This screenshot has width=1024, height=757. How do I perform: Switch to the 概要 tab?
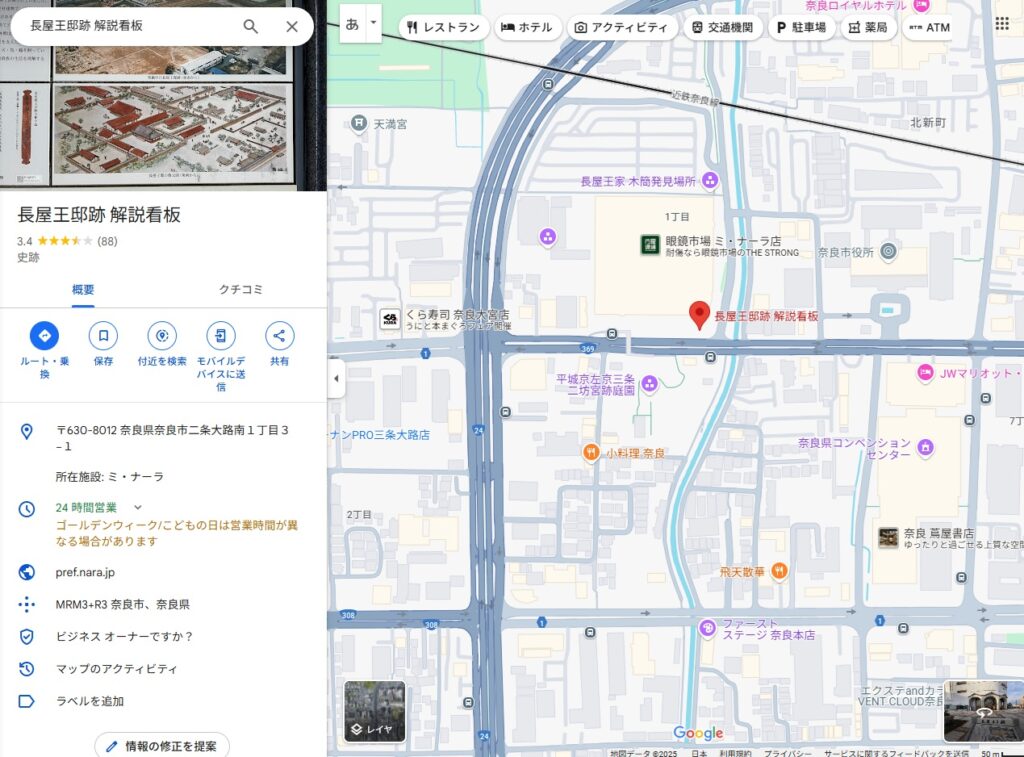[x=83, y=289]
